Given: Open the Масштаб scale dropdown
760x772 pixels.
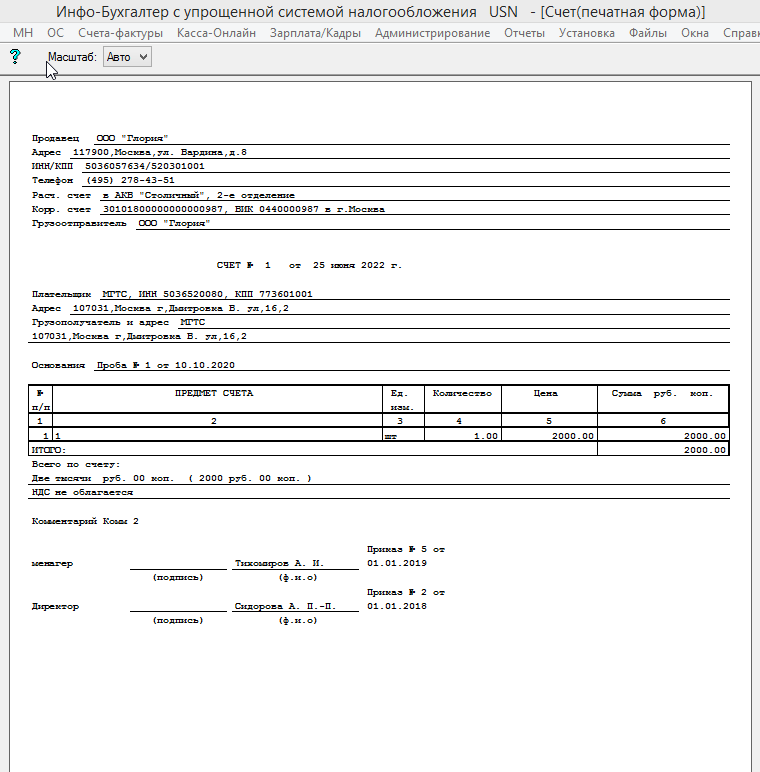Looking at the screenshot, I should point(127,57).
